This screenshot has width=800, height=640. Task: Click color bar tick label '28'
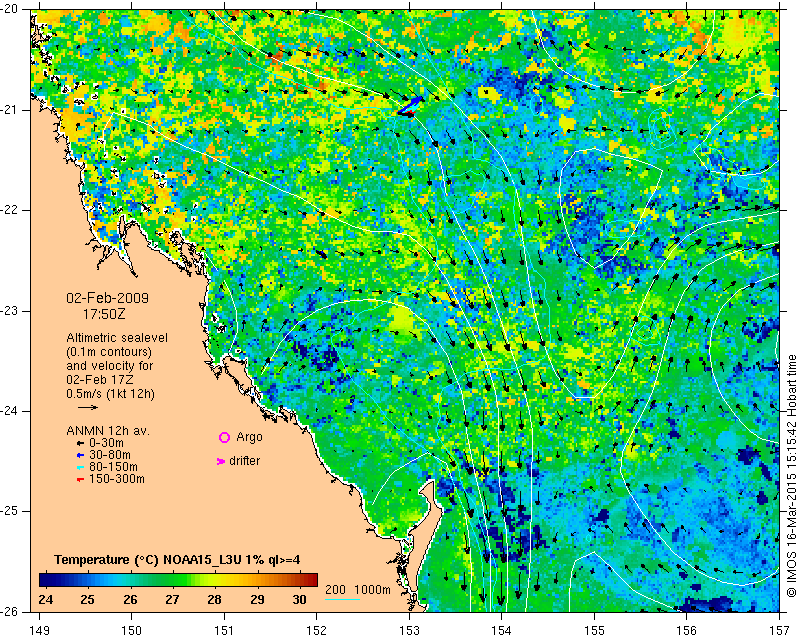[214, 599]
